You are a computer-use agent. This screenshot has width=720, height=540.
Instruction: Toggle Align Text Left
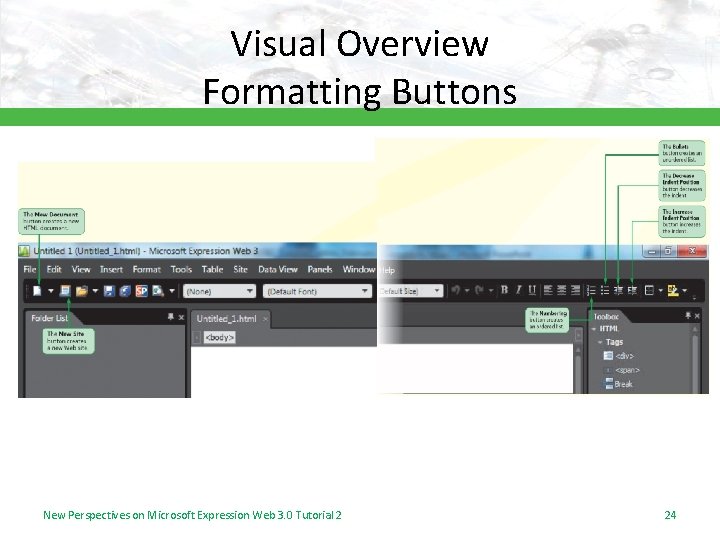pos(548,290)
